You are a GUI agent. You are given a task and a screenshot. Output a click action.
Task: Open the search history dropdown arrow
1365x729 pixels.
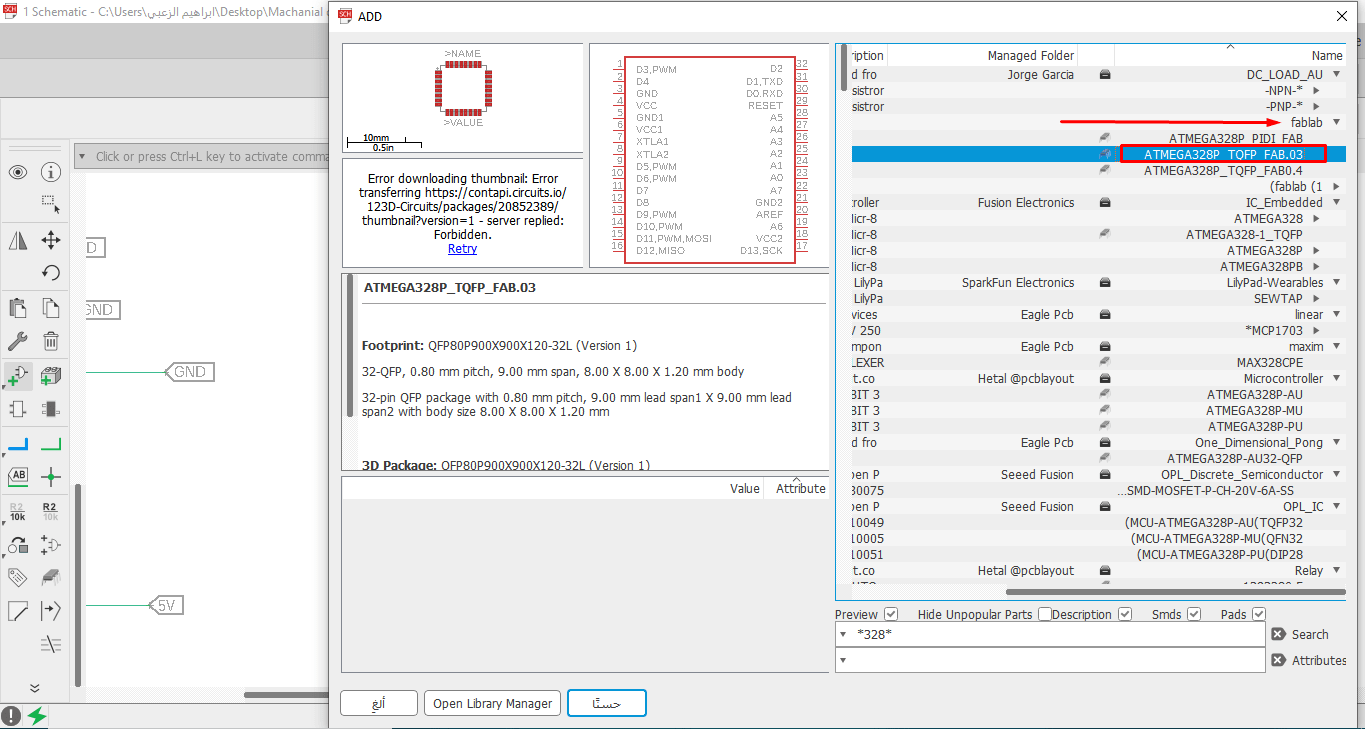coord(845,634)
